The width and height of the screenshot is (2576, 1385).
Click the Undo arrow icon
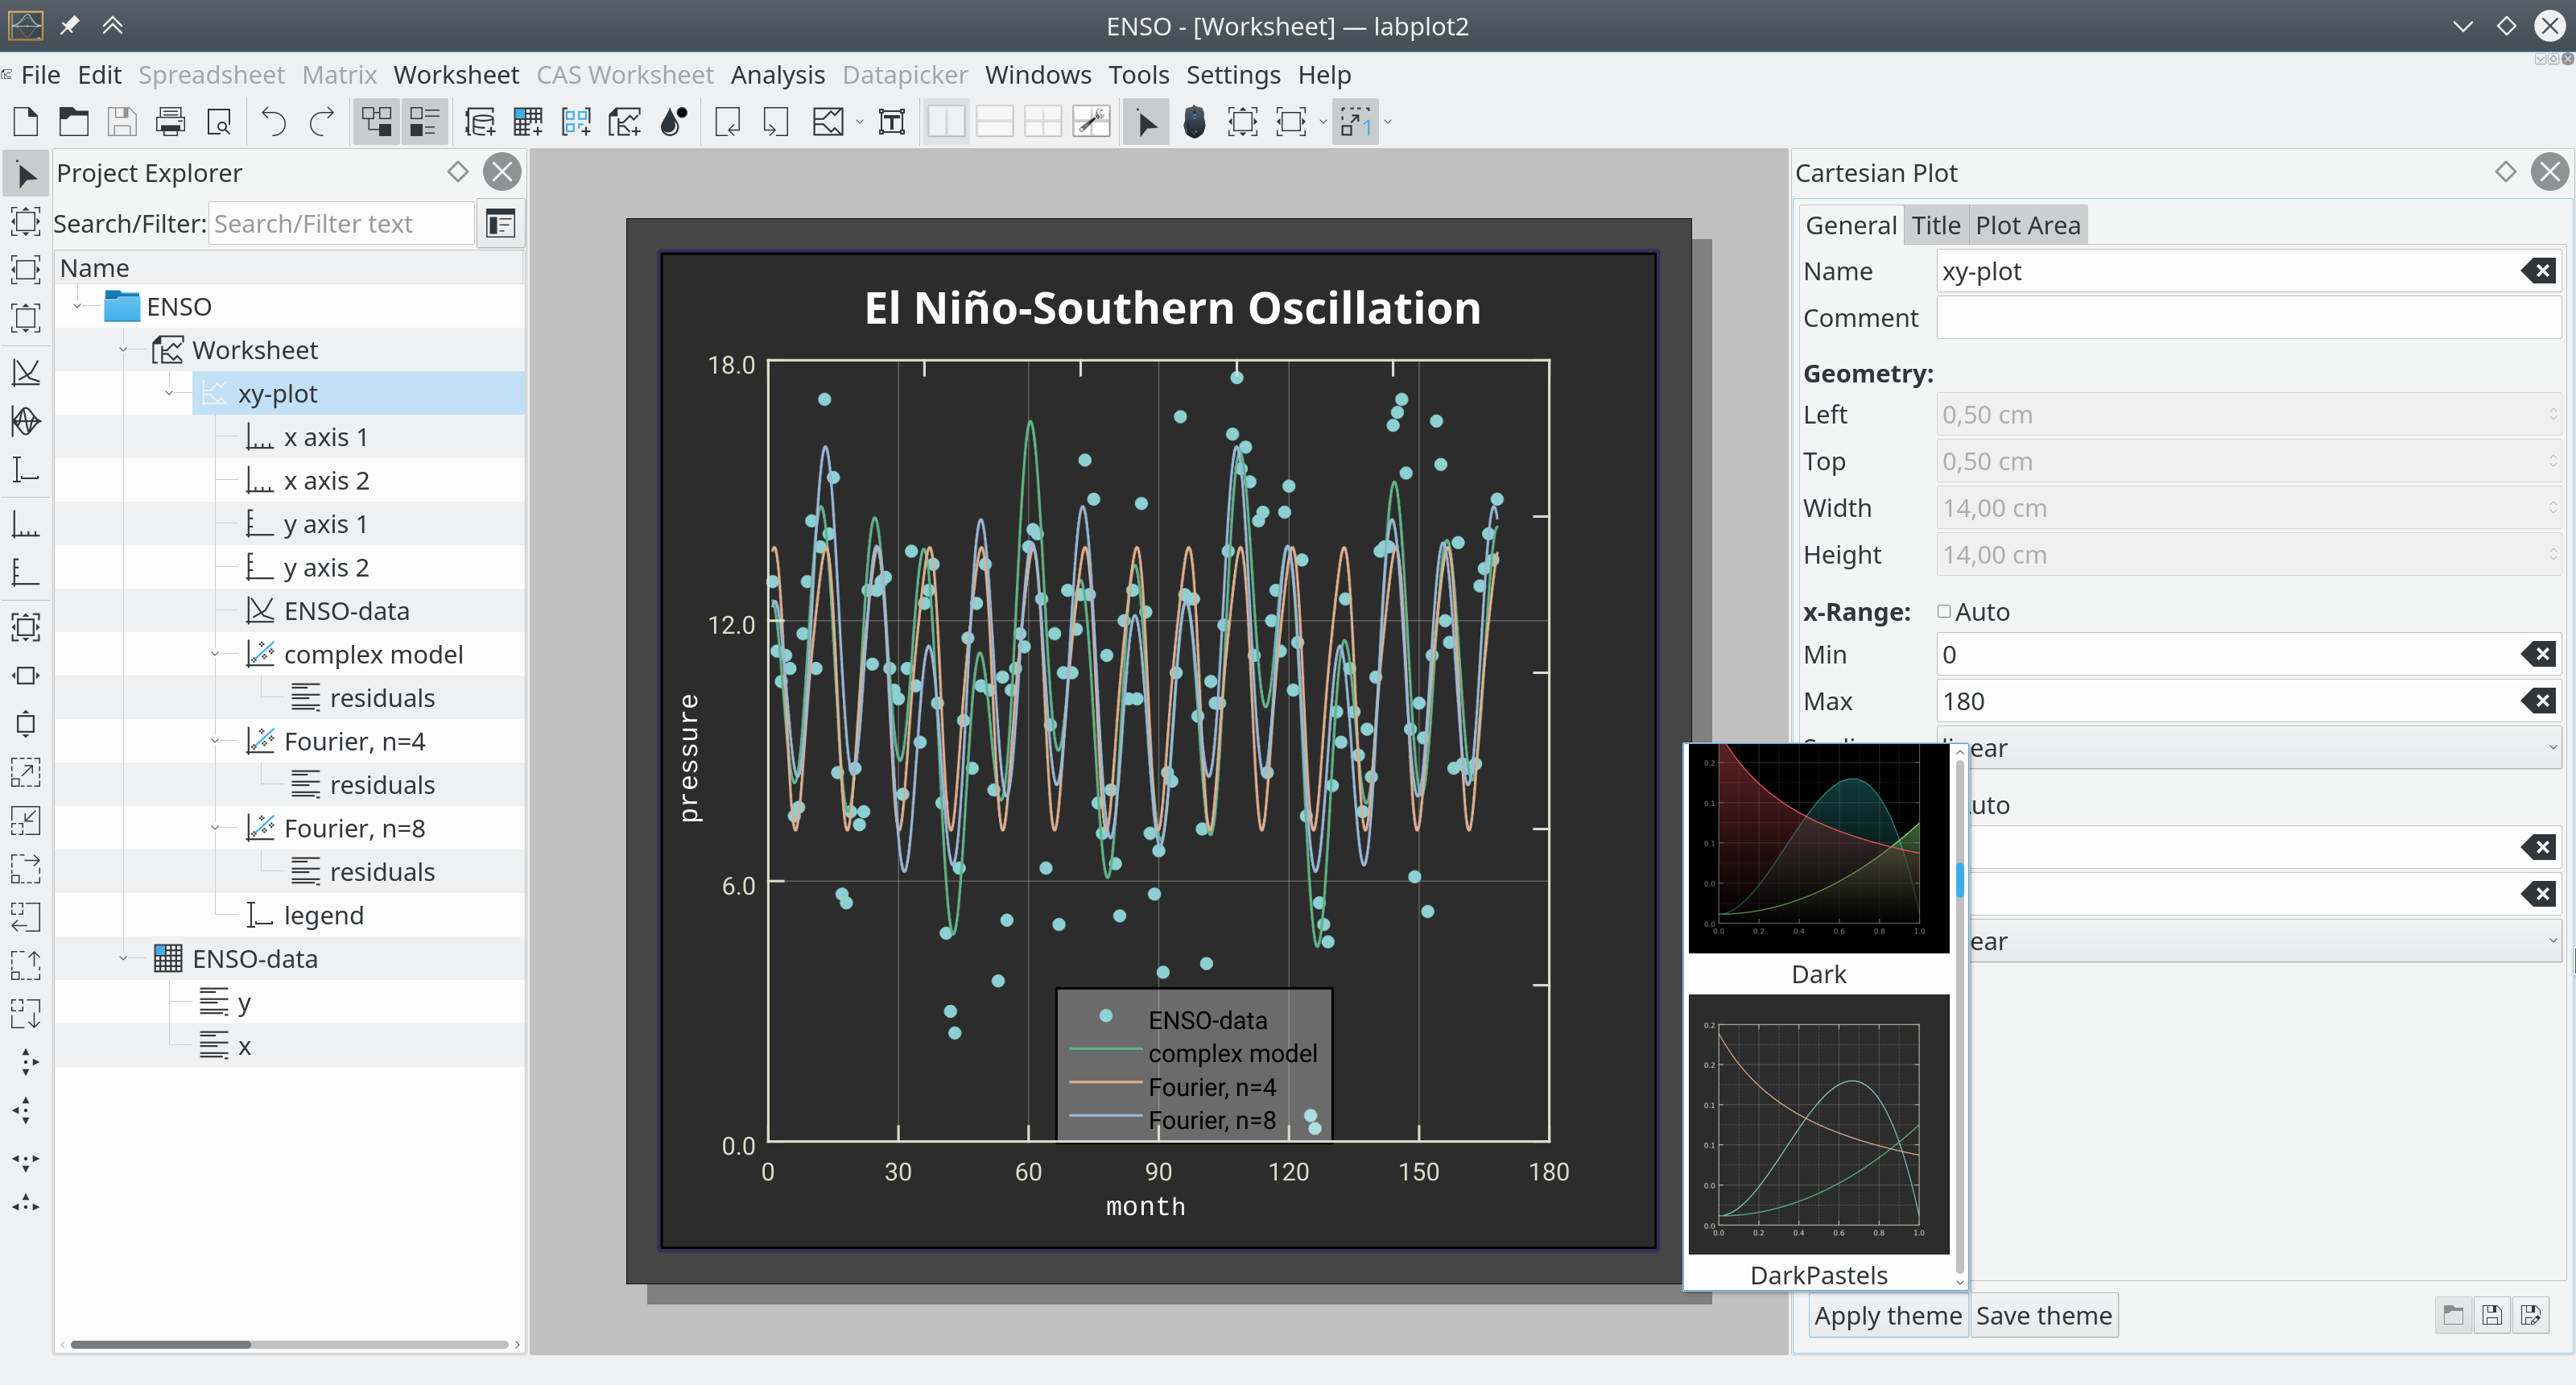[273, 122]
